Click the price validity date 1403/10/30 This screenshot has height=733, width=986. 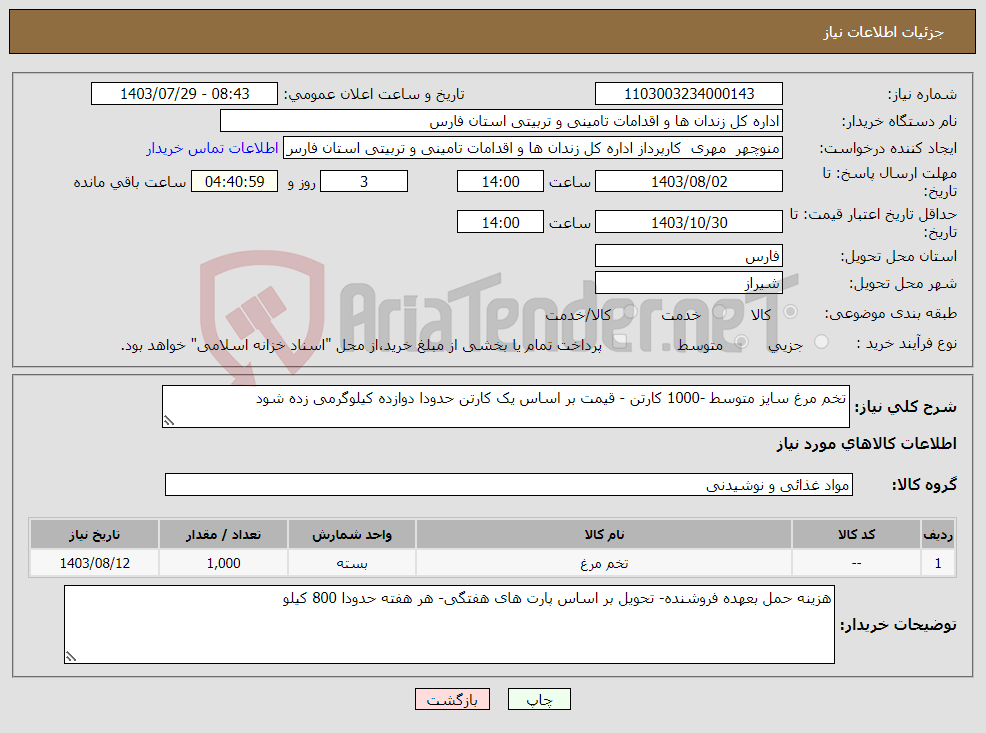(689, 222)
